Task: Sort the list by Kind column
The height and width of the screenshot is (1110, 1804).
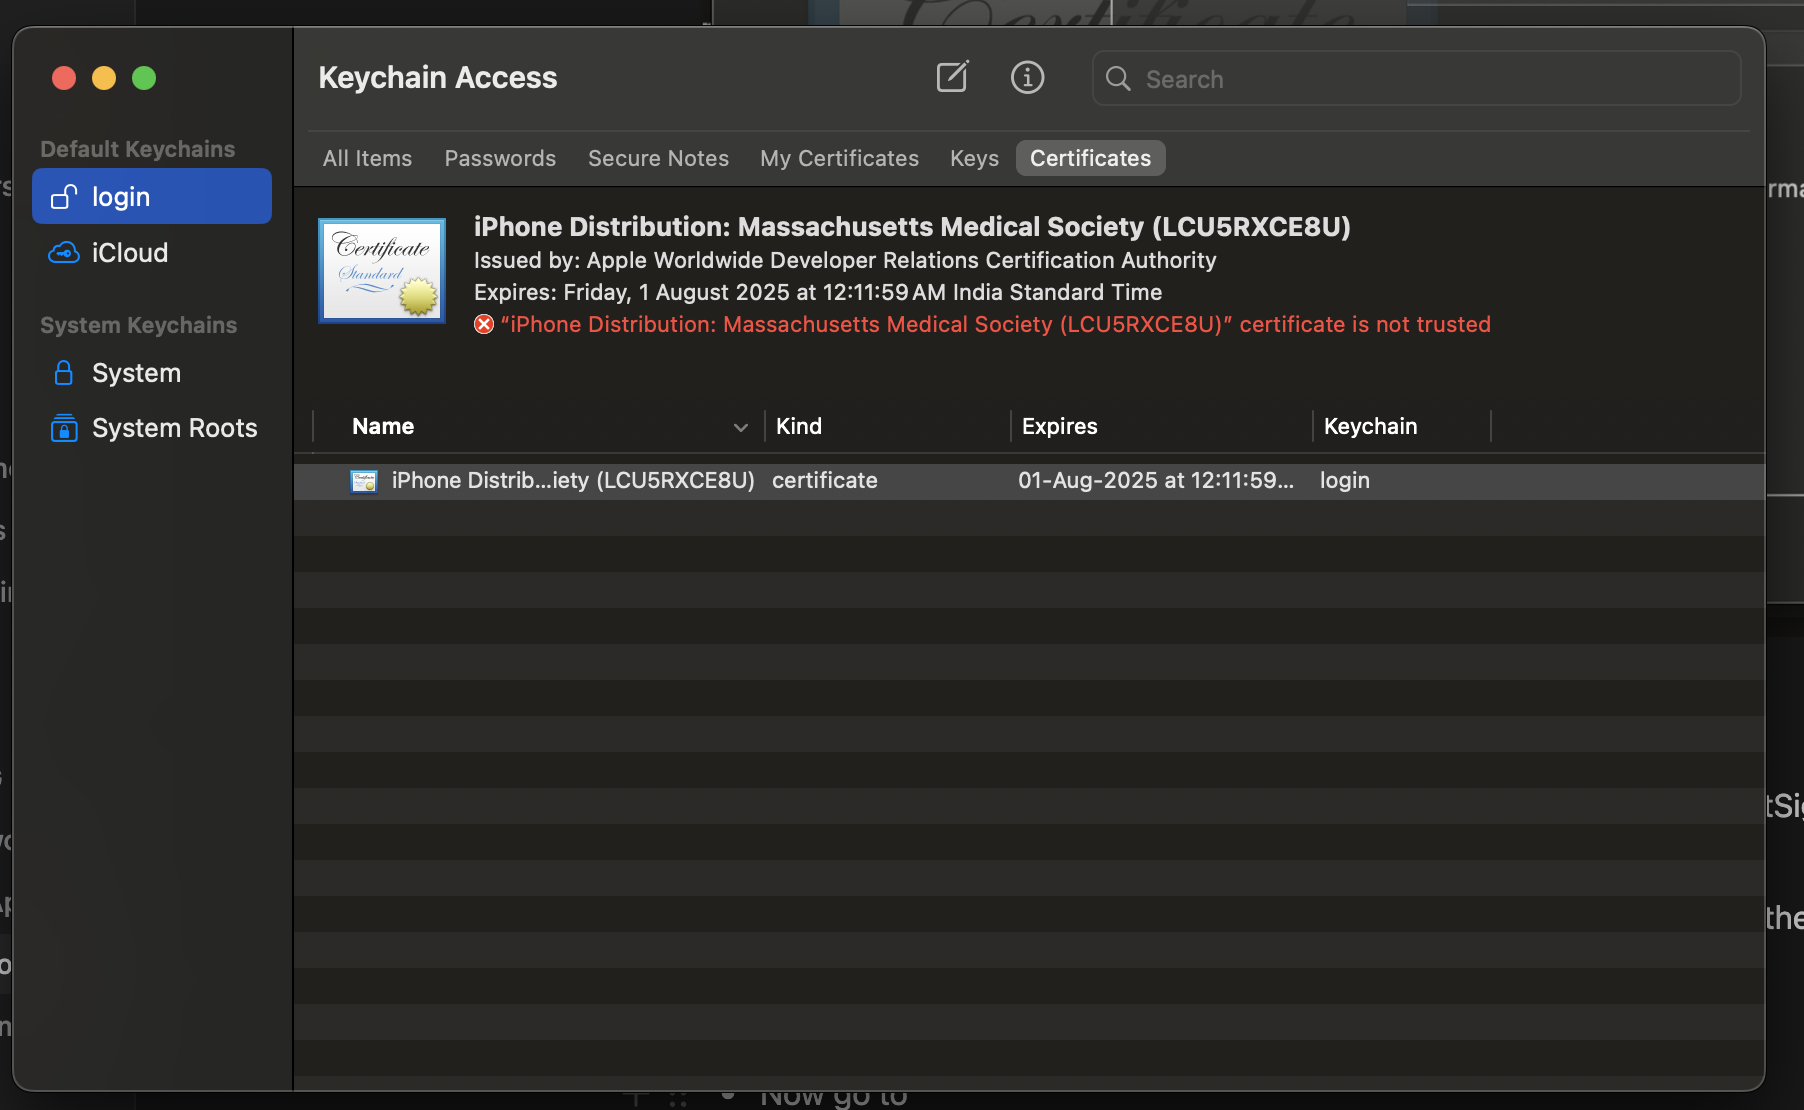Action: [x=799, y=426]
